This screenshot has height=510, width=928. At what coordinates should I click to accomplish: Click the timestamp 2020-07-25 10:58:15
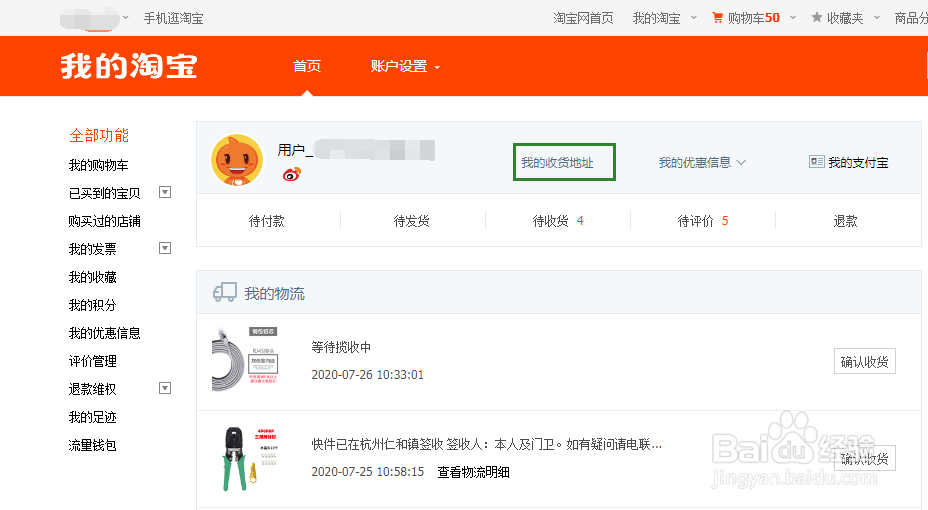coord(368,472)
